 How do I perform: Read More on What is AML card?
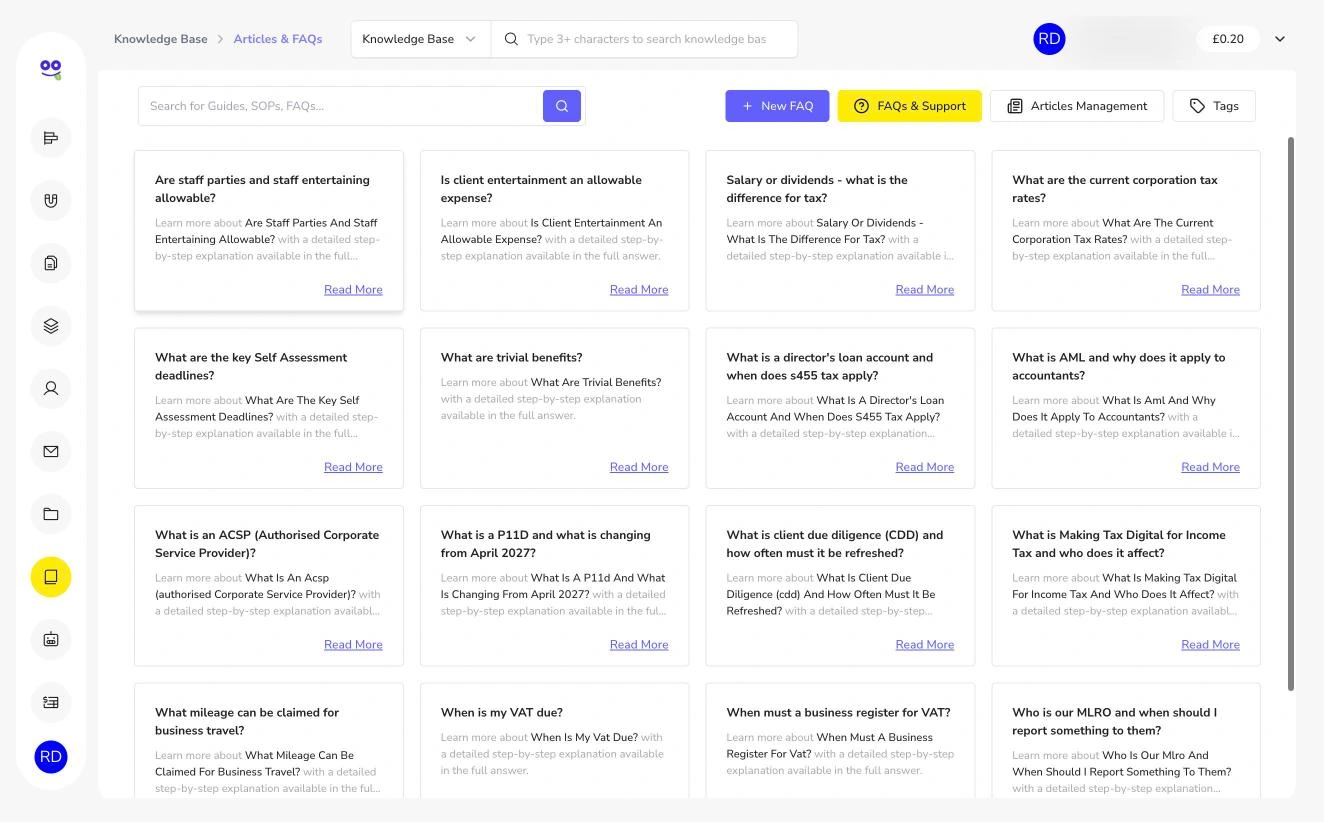(1210, 467)
